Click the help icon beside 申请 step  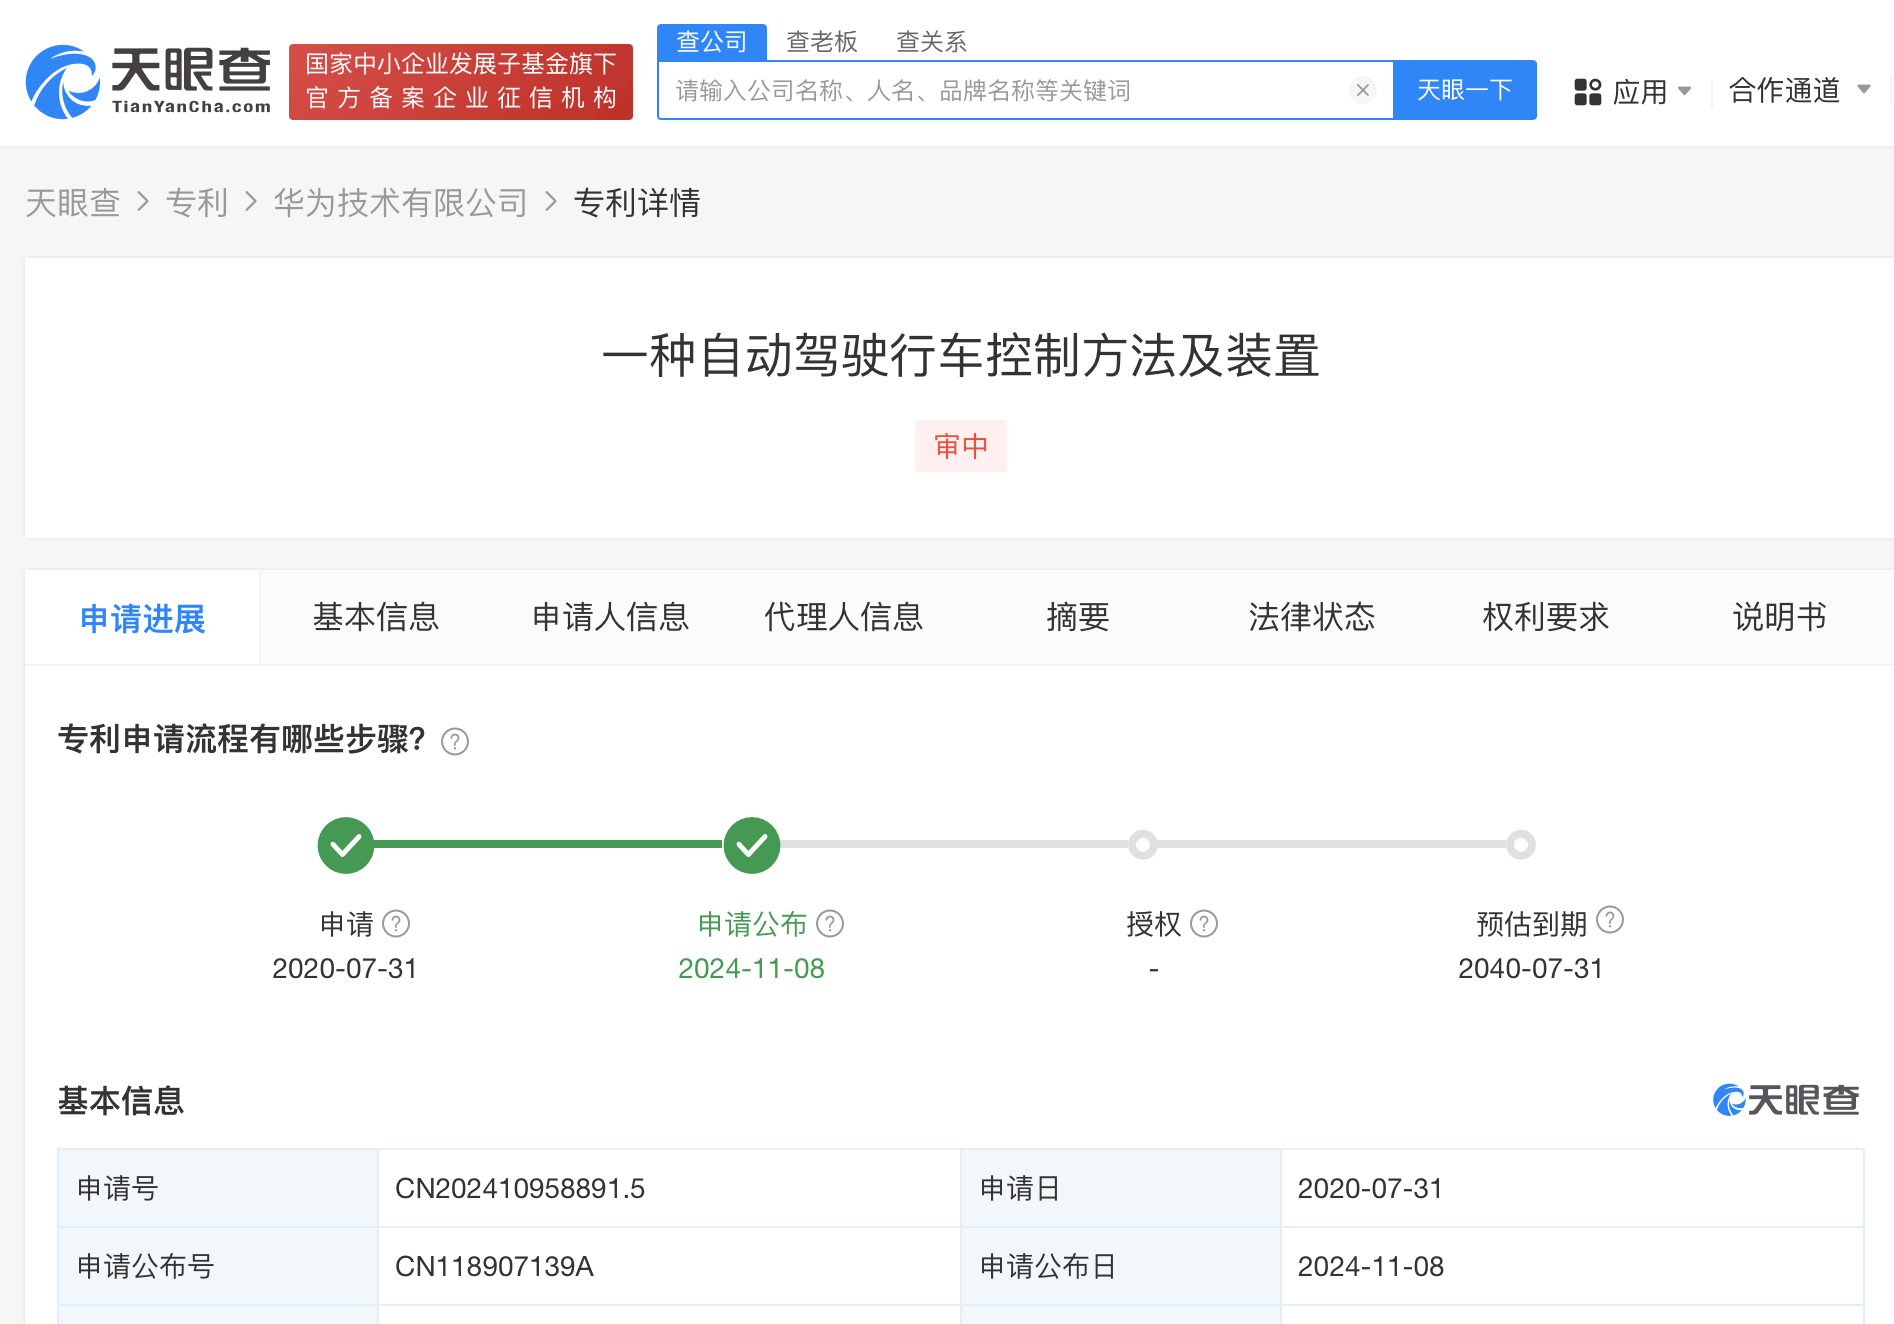click(397, 923)
